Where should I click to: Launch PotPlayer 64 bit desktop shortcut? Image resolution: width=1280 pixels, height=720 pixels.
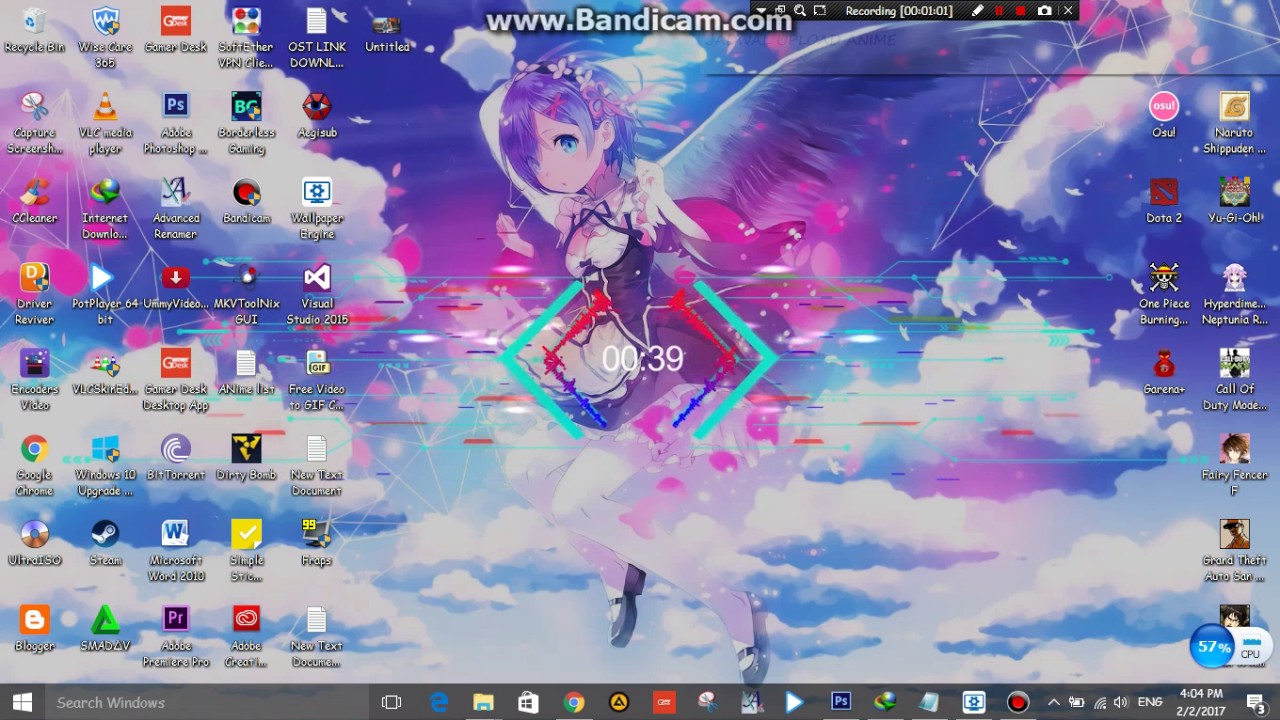tap(105, 294)
